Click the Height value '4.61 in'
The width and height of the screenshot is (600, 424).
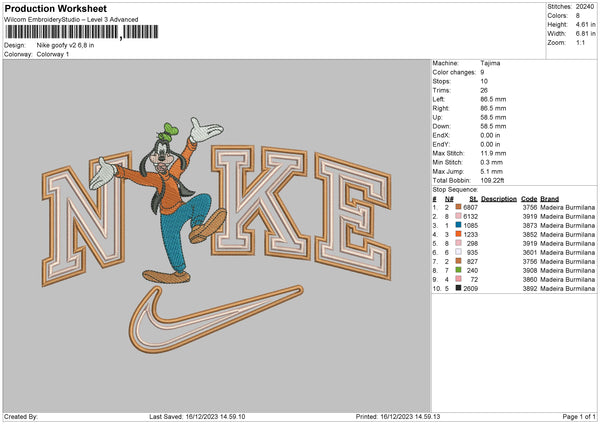(585, 24)
